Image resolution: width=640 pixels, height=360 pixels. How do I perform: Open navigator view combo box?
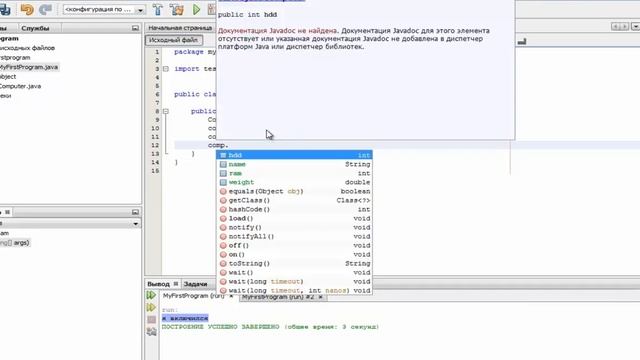tap(69, 224)
